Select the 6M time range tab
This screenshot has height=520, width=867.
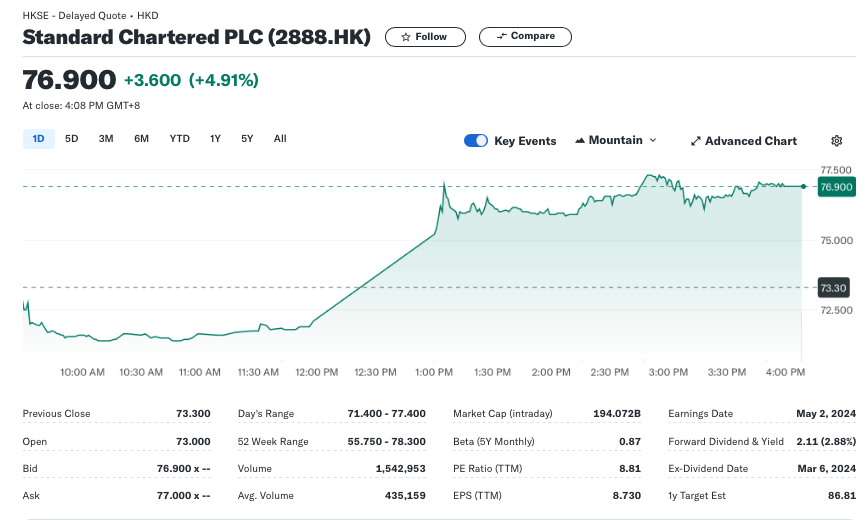141,139
